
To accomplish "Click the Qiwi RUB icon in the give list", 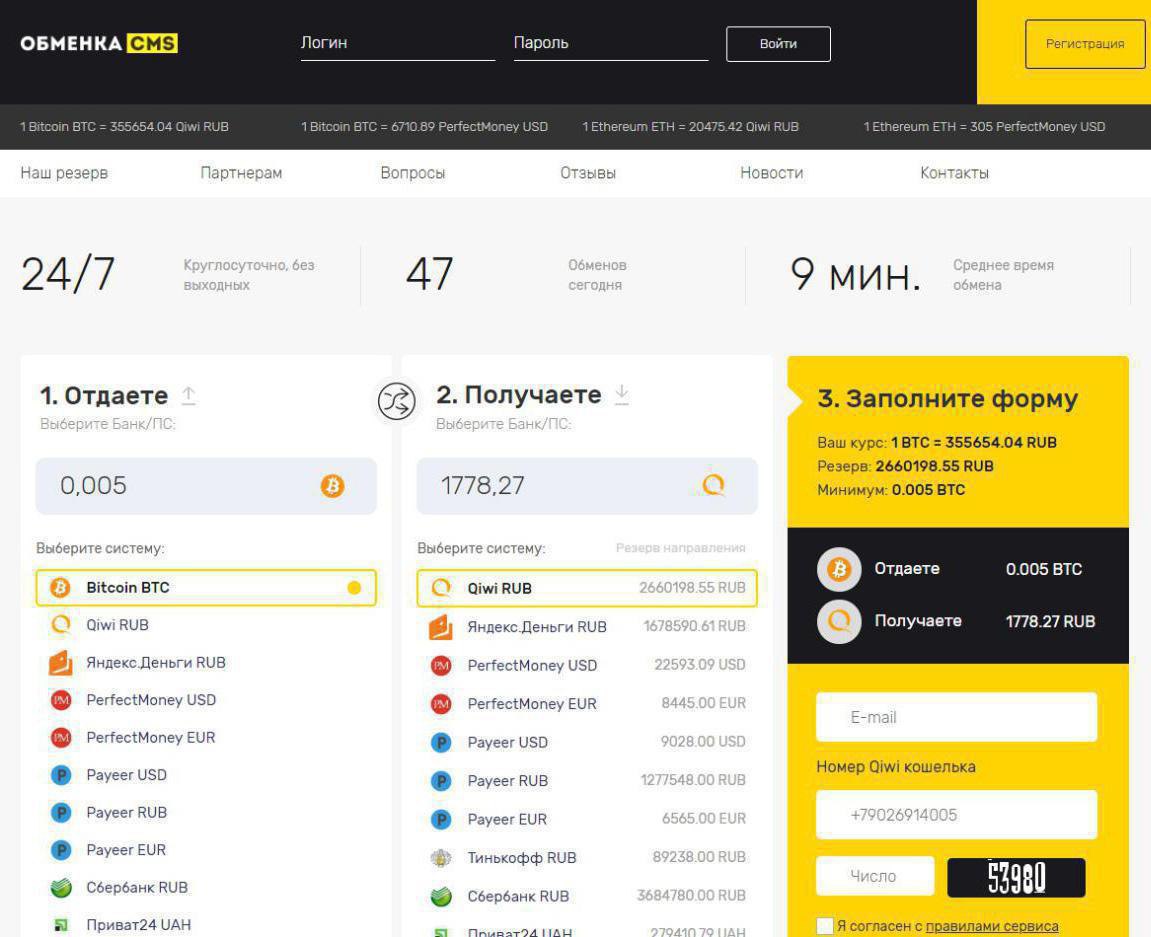I will click(61, 625).
